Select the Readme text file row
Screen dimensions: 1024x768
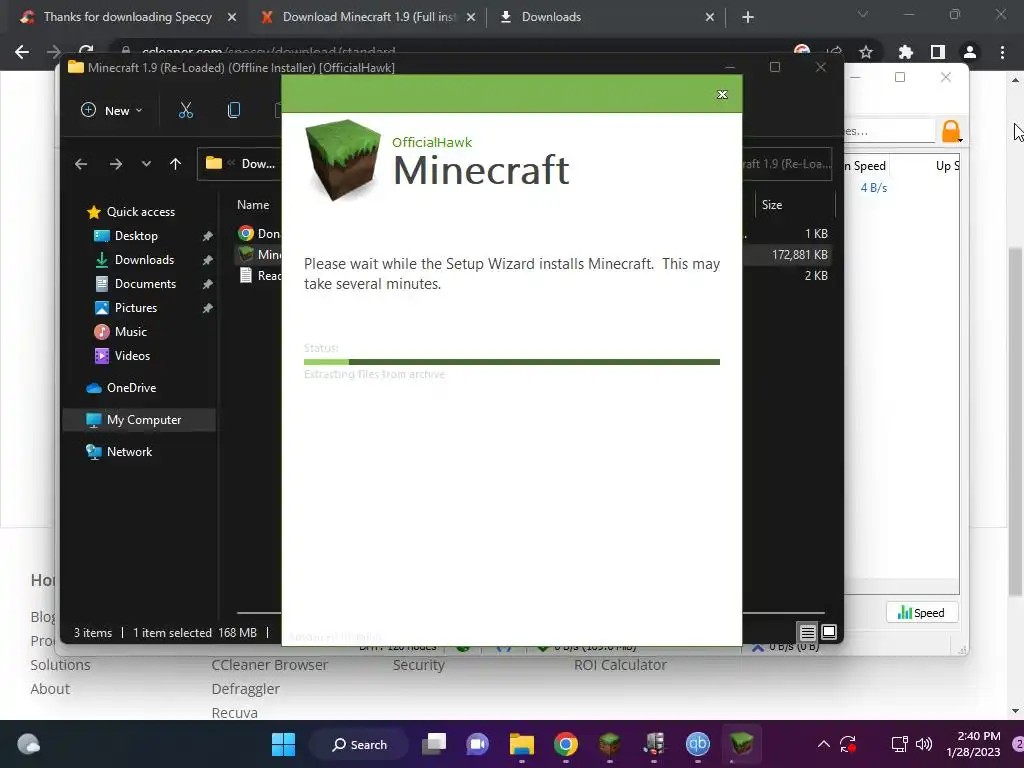[x=259, y=276]
